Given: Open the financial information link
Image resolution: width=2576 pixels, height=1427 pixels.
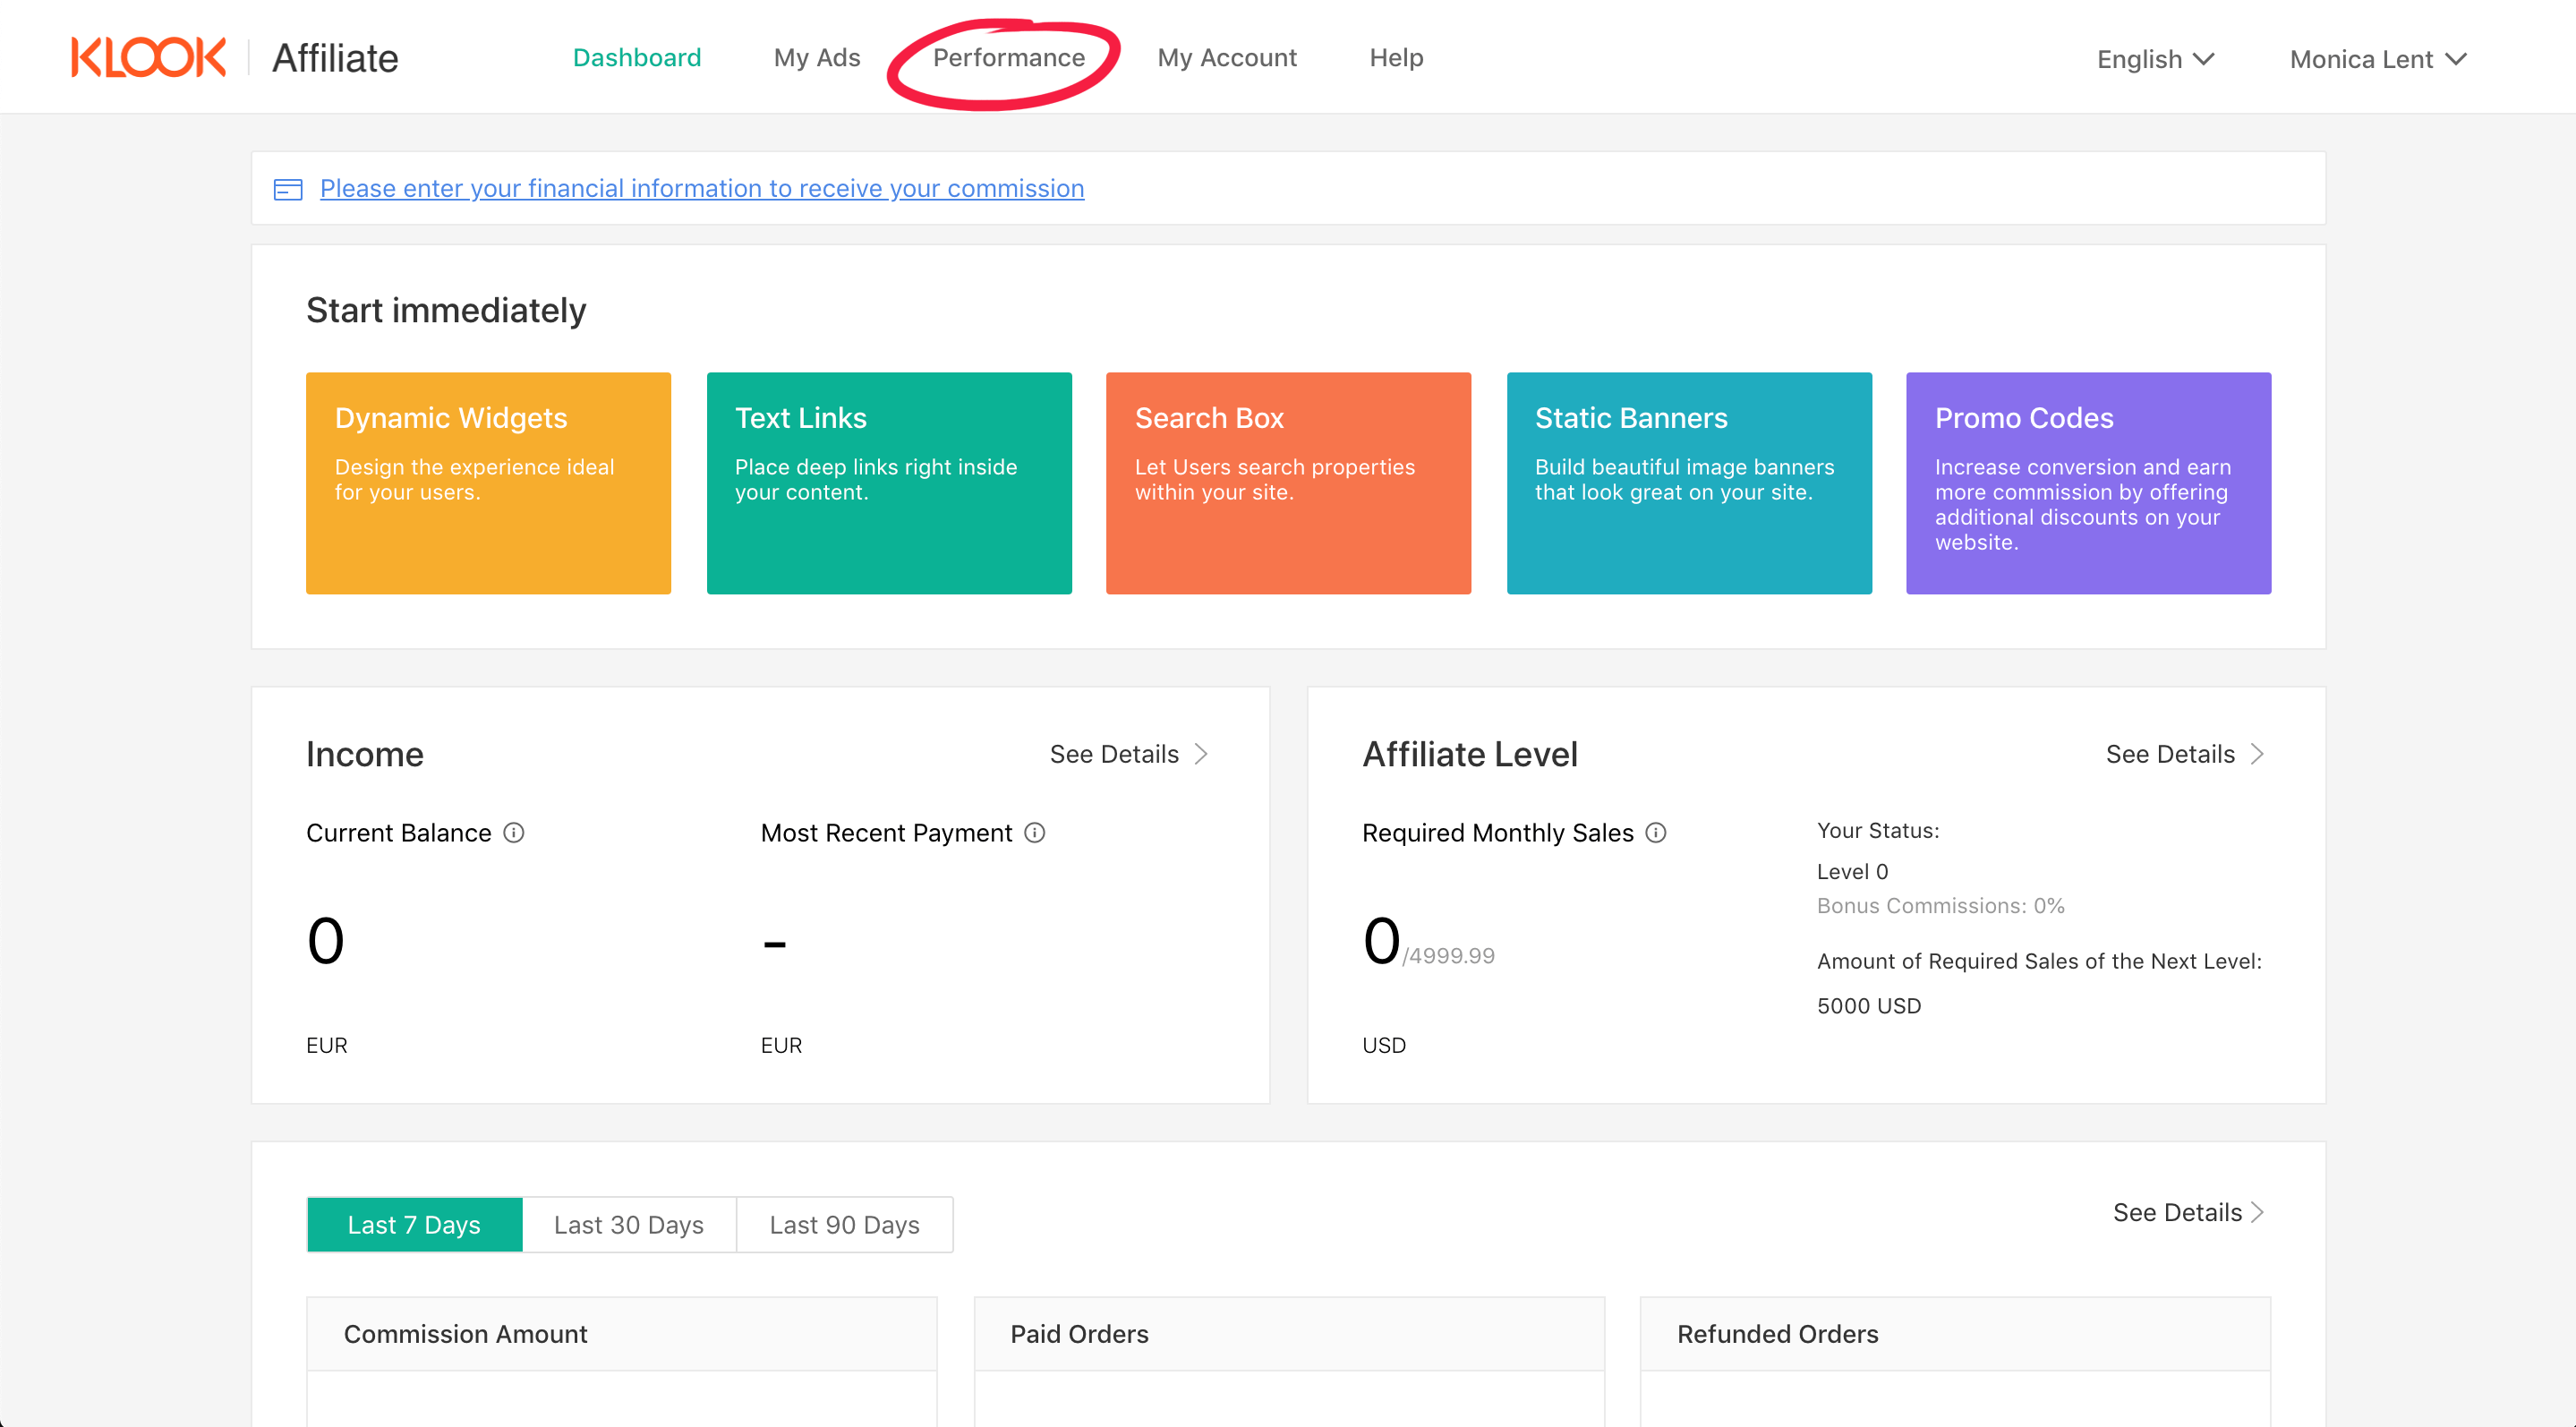Looking at the screenshot, I should pyautogui.click(x=702, y=188).
